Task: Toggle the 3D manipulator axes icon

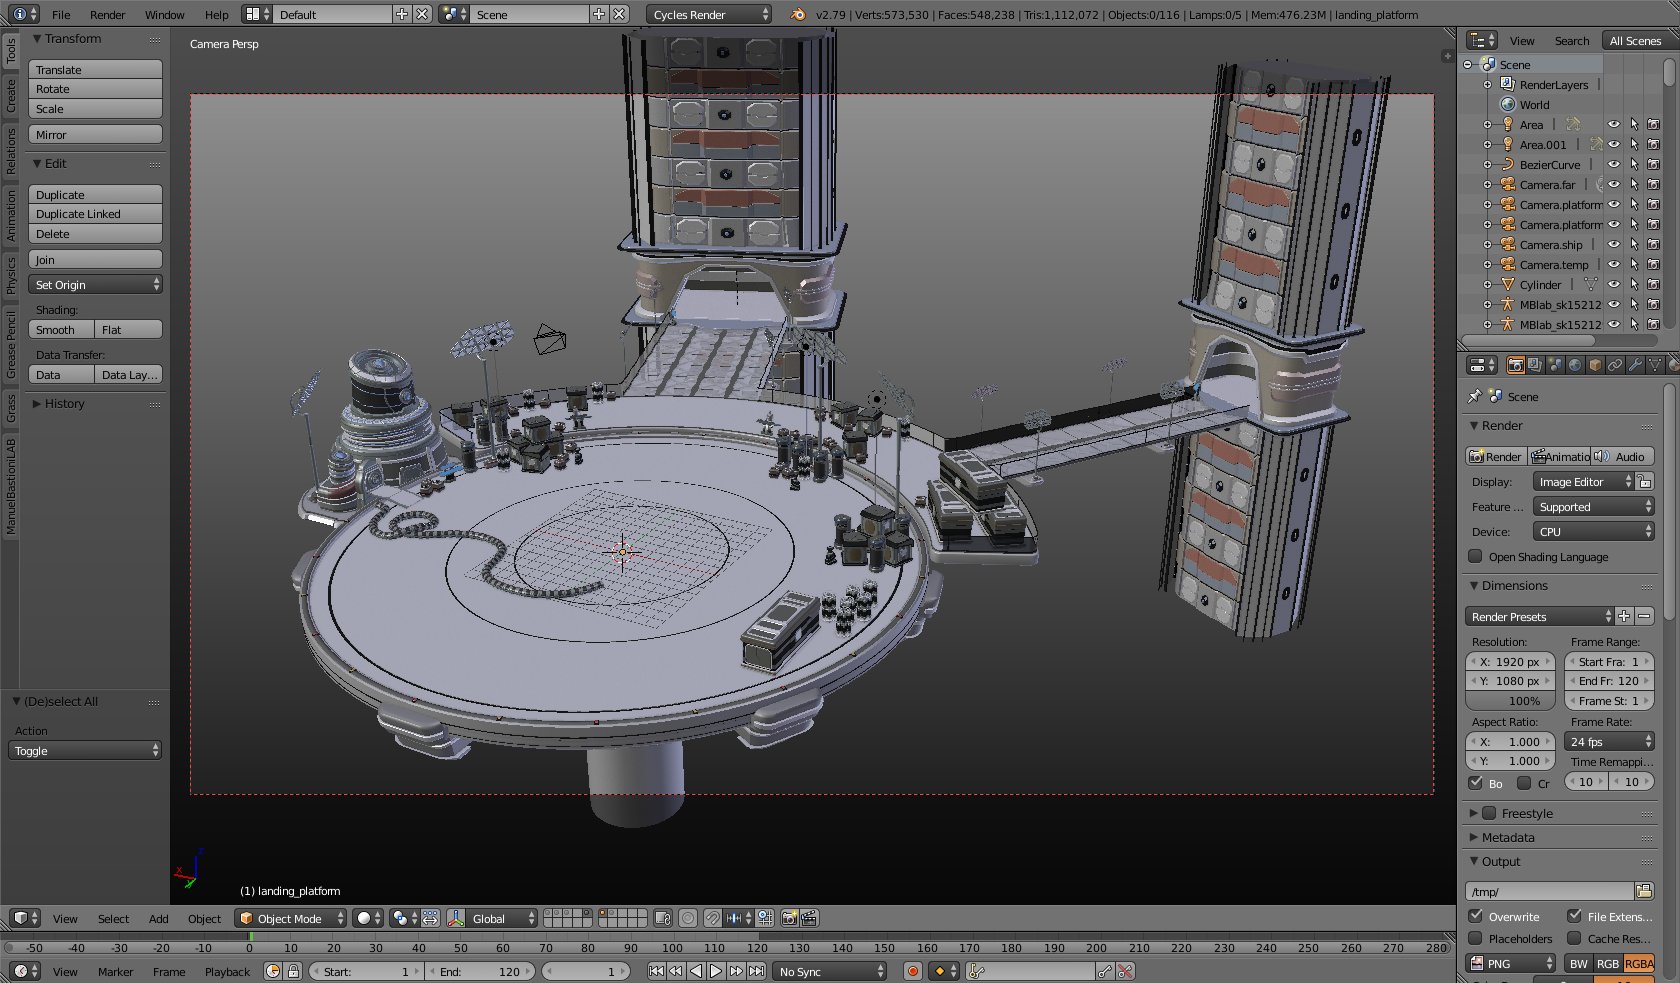Action: 456,918
